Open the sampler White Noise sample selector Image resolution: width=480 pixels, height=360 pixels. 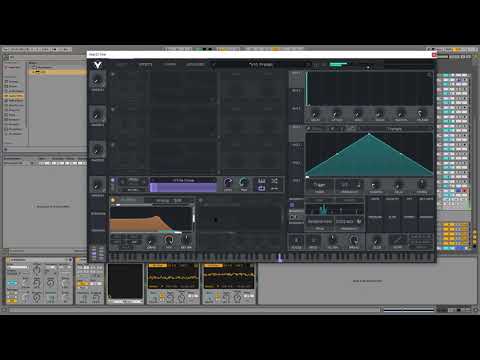coord(183,180)
